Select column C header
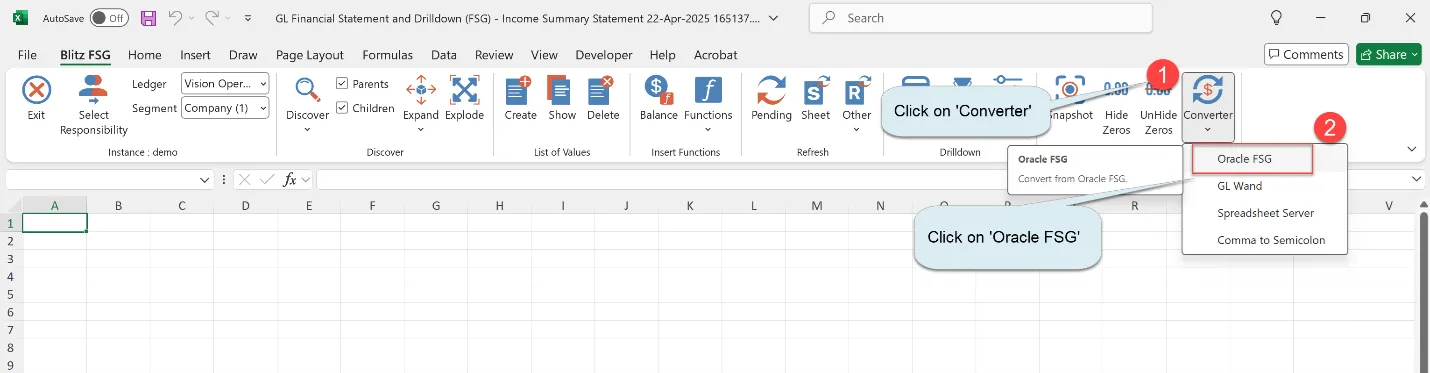This screenshot has width=1430, height=373. [181, 206]
